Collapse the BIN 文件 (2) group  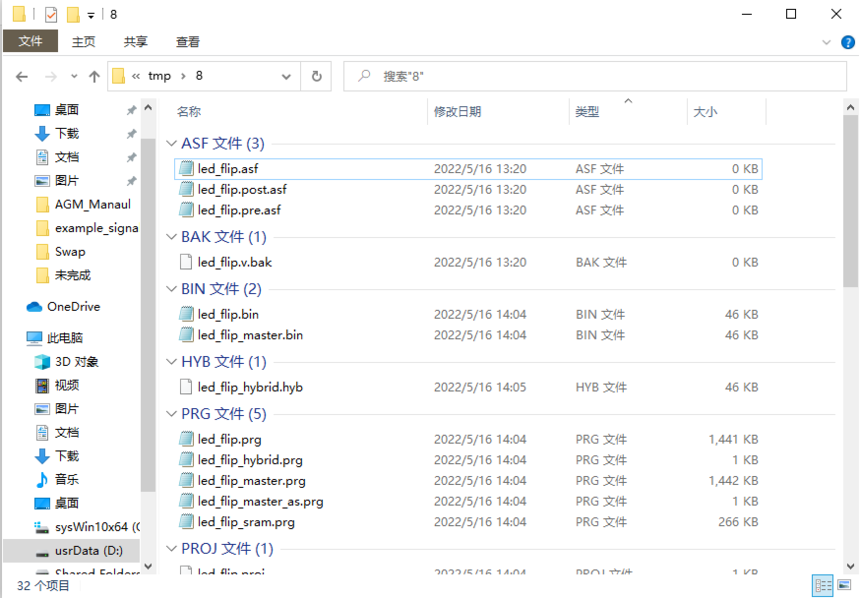tap(172, 289)
